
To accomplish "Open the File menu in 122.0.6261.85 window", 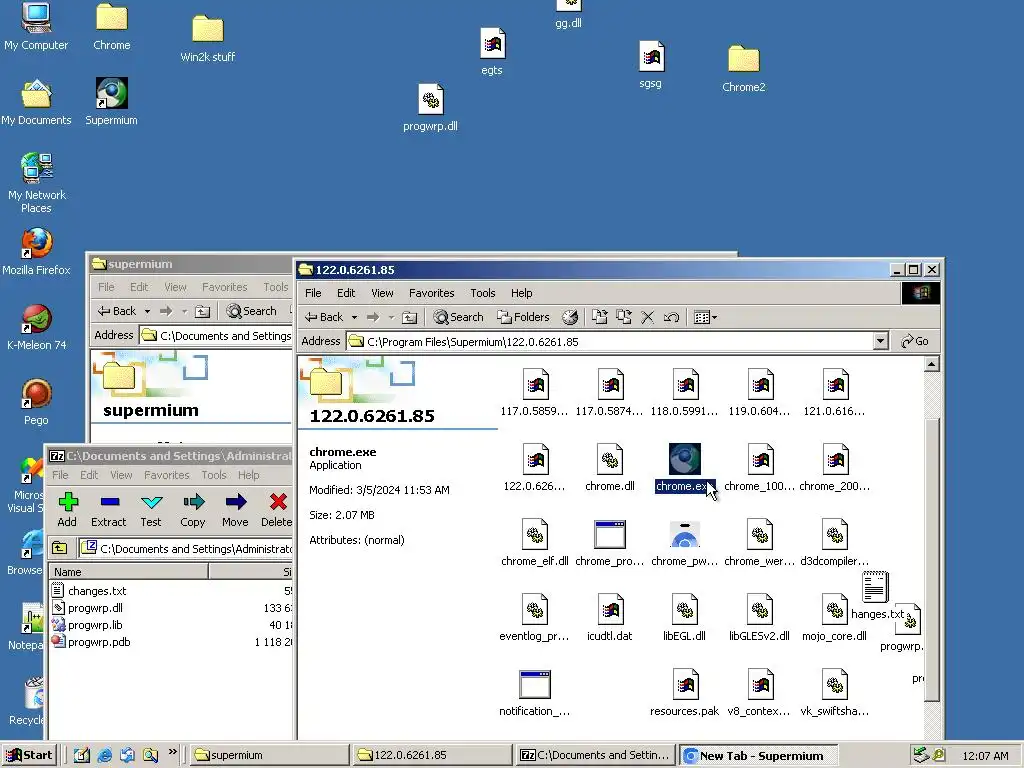I will pos(313,293).
